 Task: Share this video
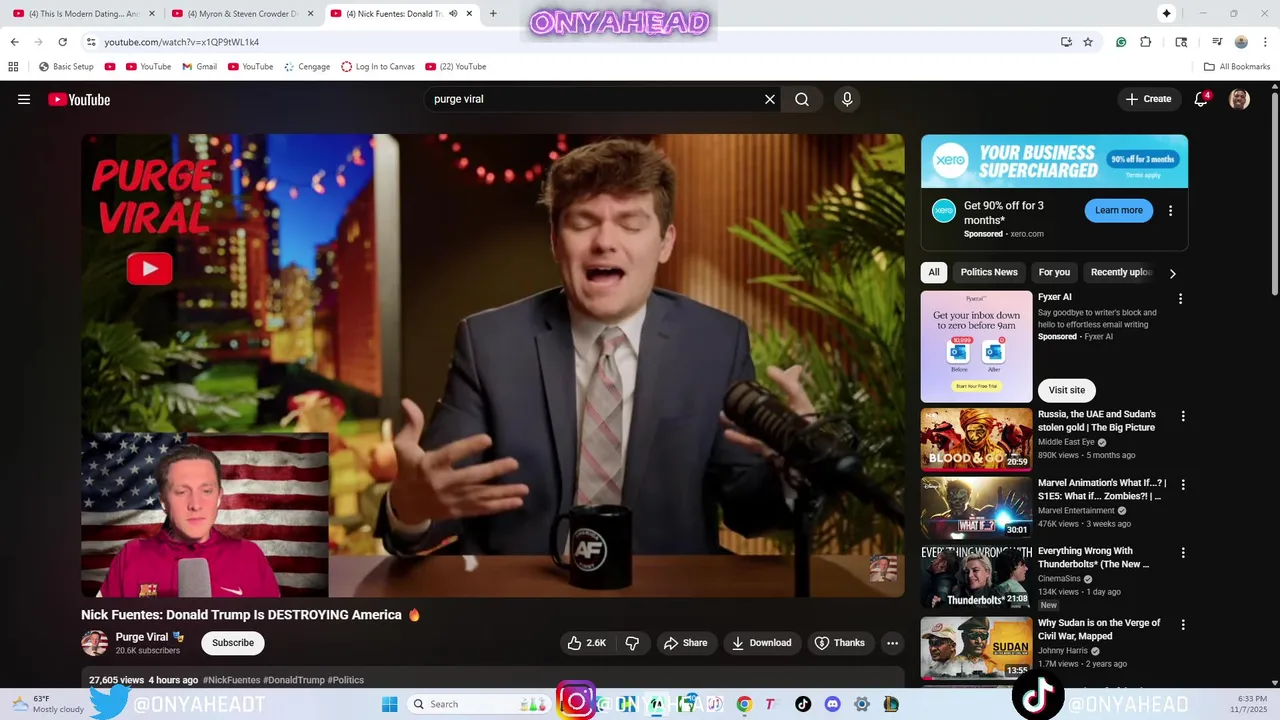[685, 643]
